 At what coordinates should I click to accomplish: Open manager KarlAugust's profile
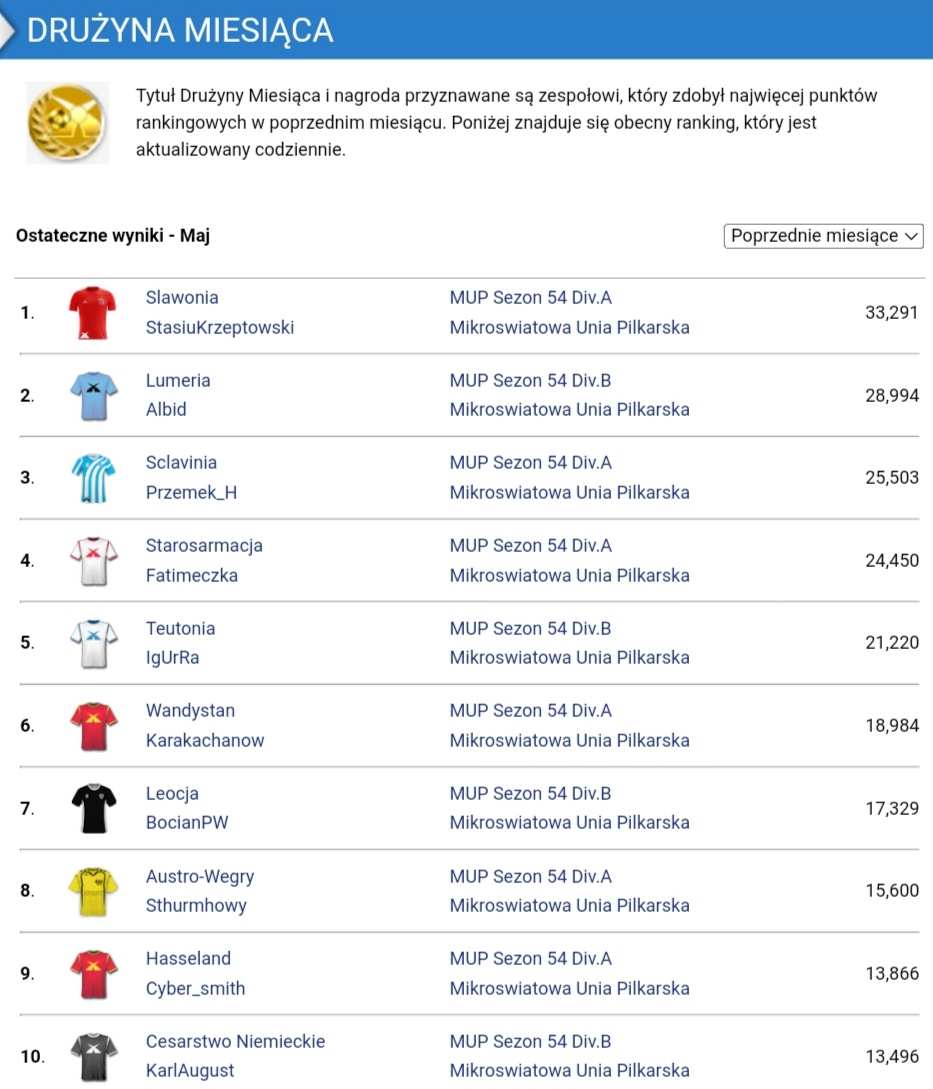pos(190,1071)
